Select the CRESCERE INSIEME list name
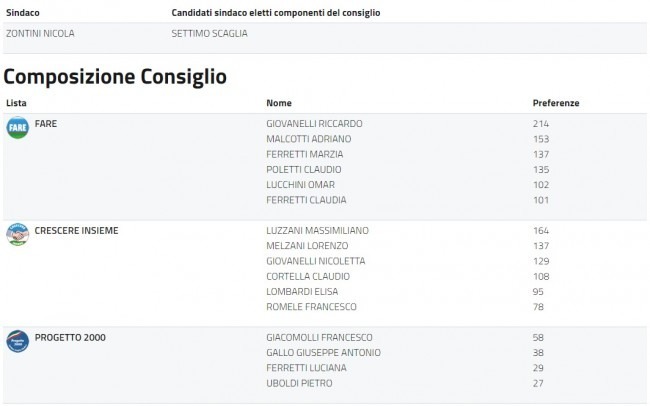The image size is (650, 406). point(77,230)
